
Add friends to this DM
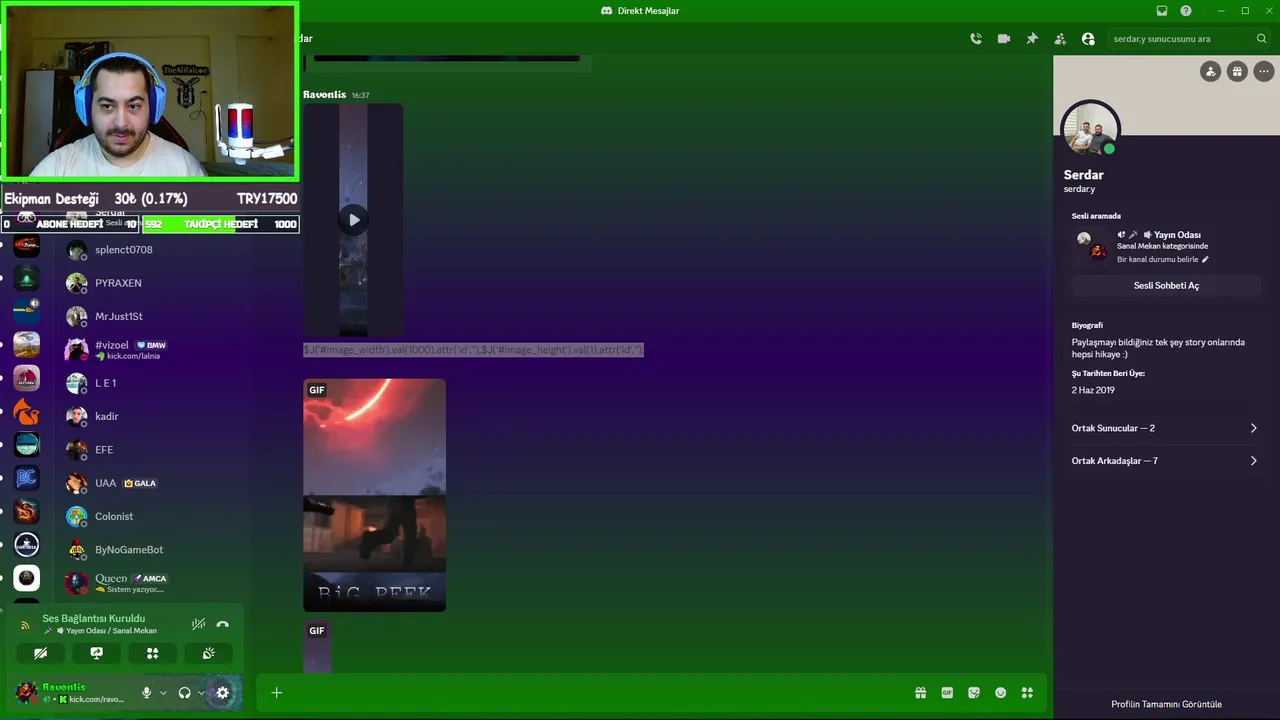(1060, 39)
